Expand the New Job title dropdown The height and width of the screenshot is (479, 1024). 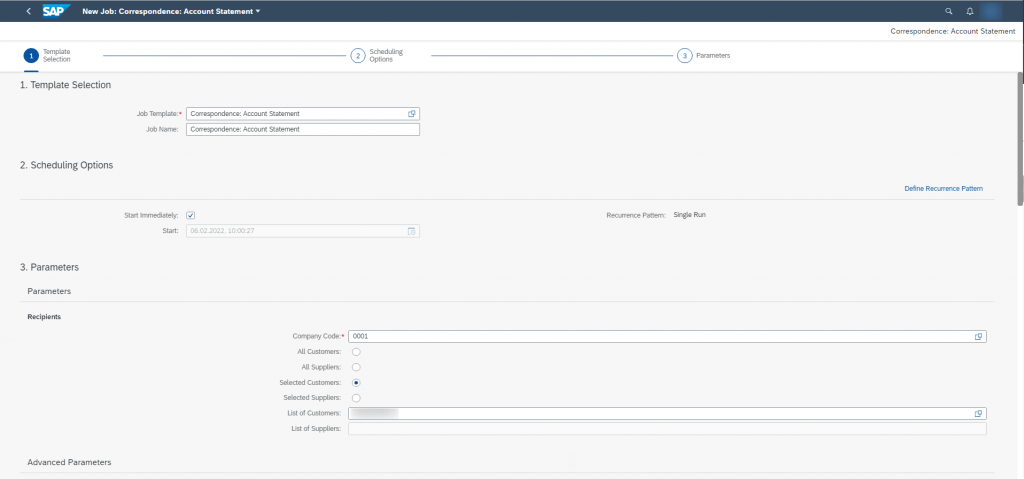[x=258, y=12]
